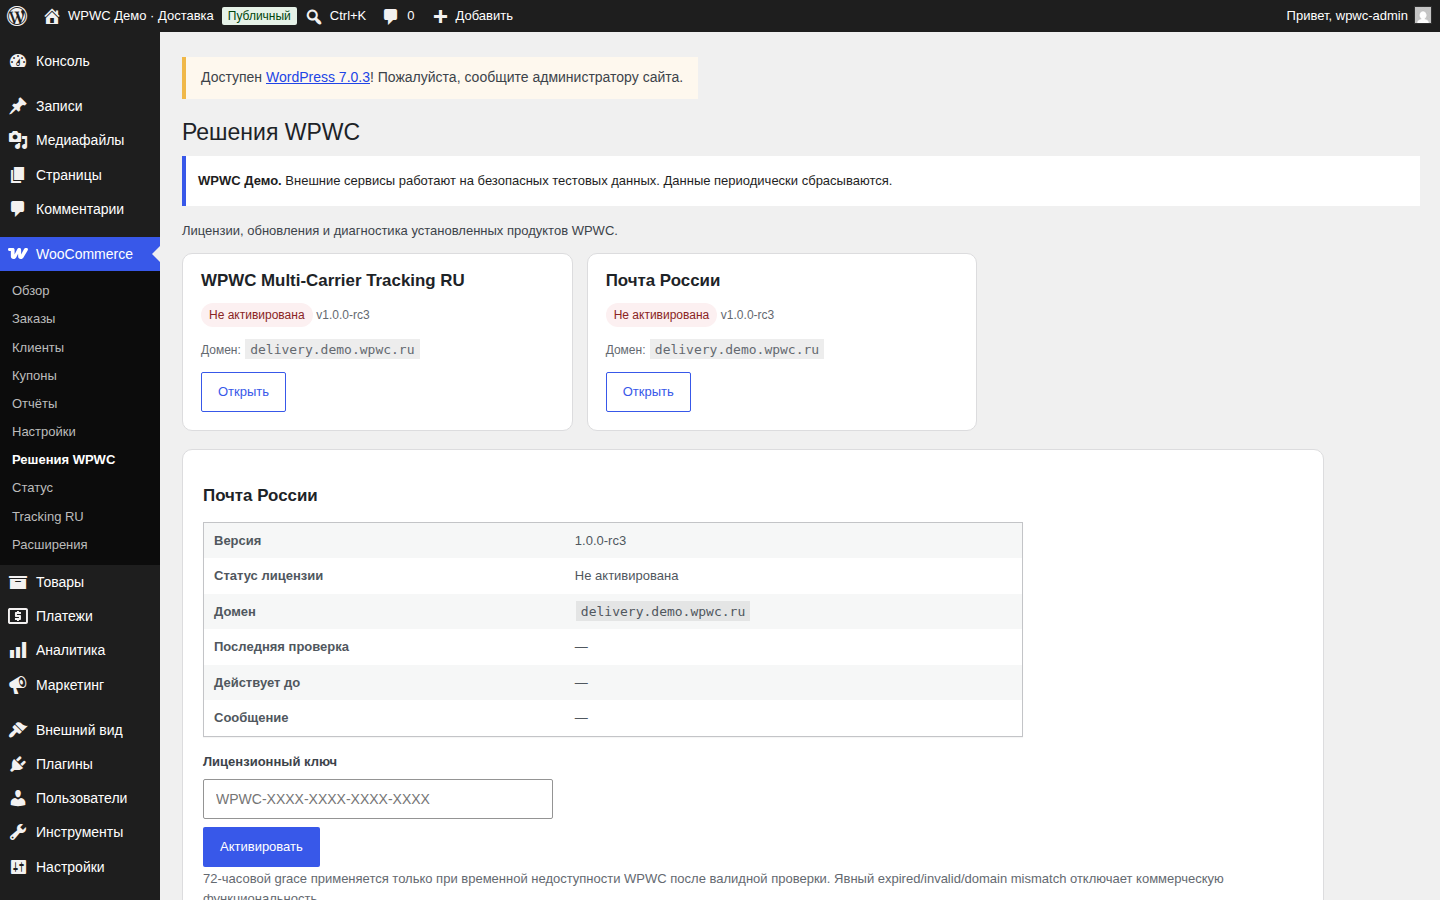Click Открыть on WPWC Multi-Carrier Tracking RU card

click(x=243, y=392)
